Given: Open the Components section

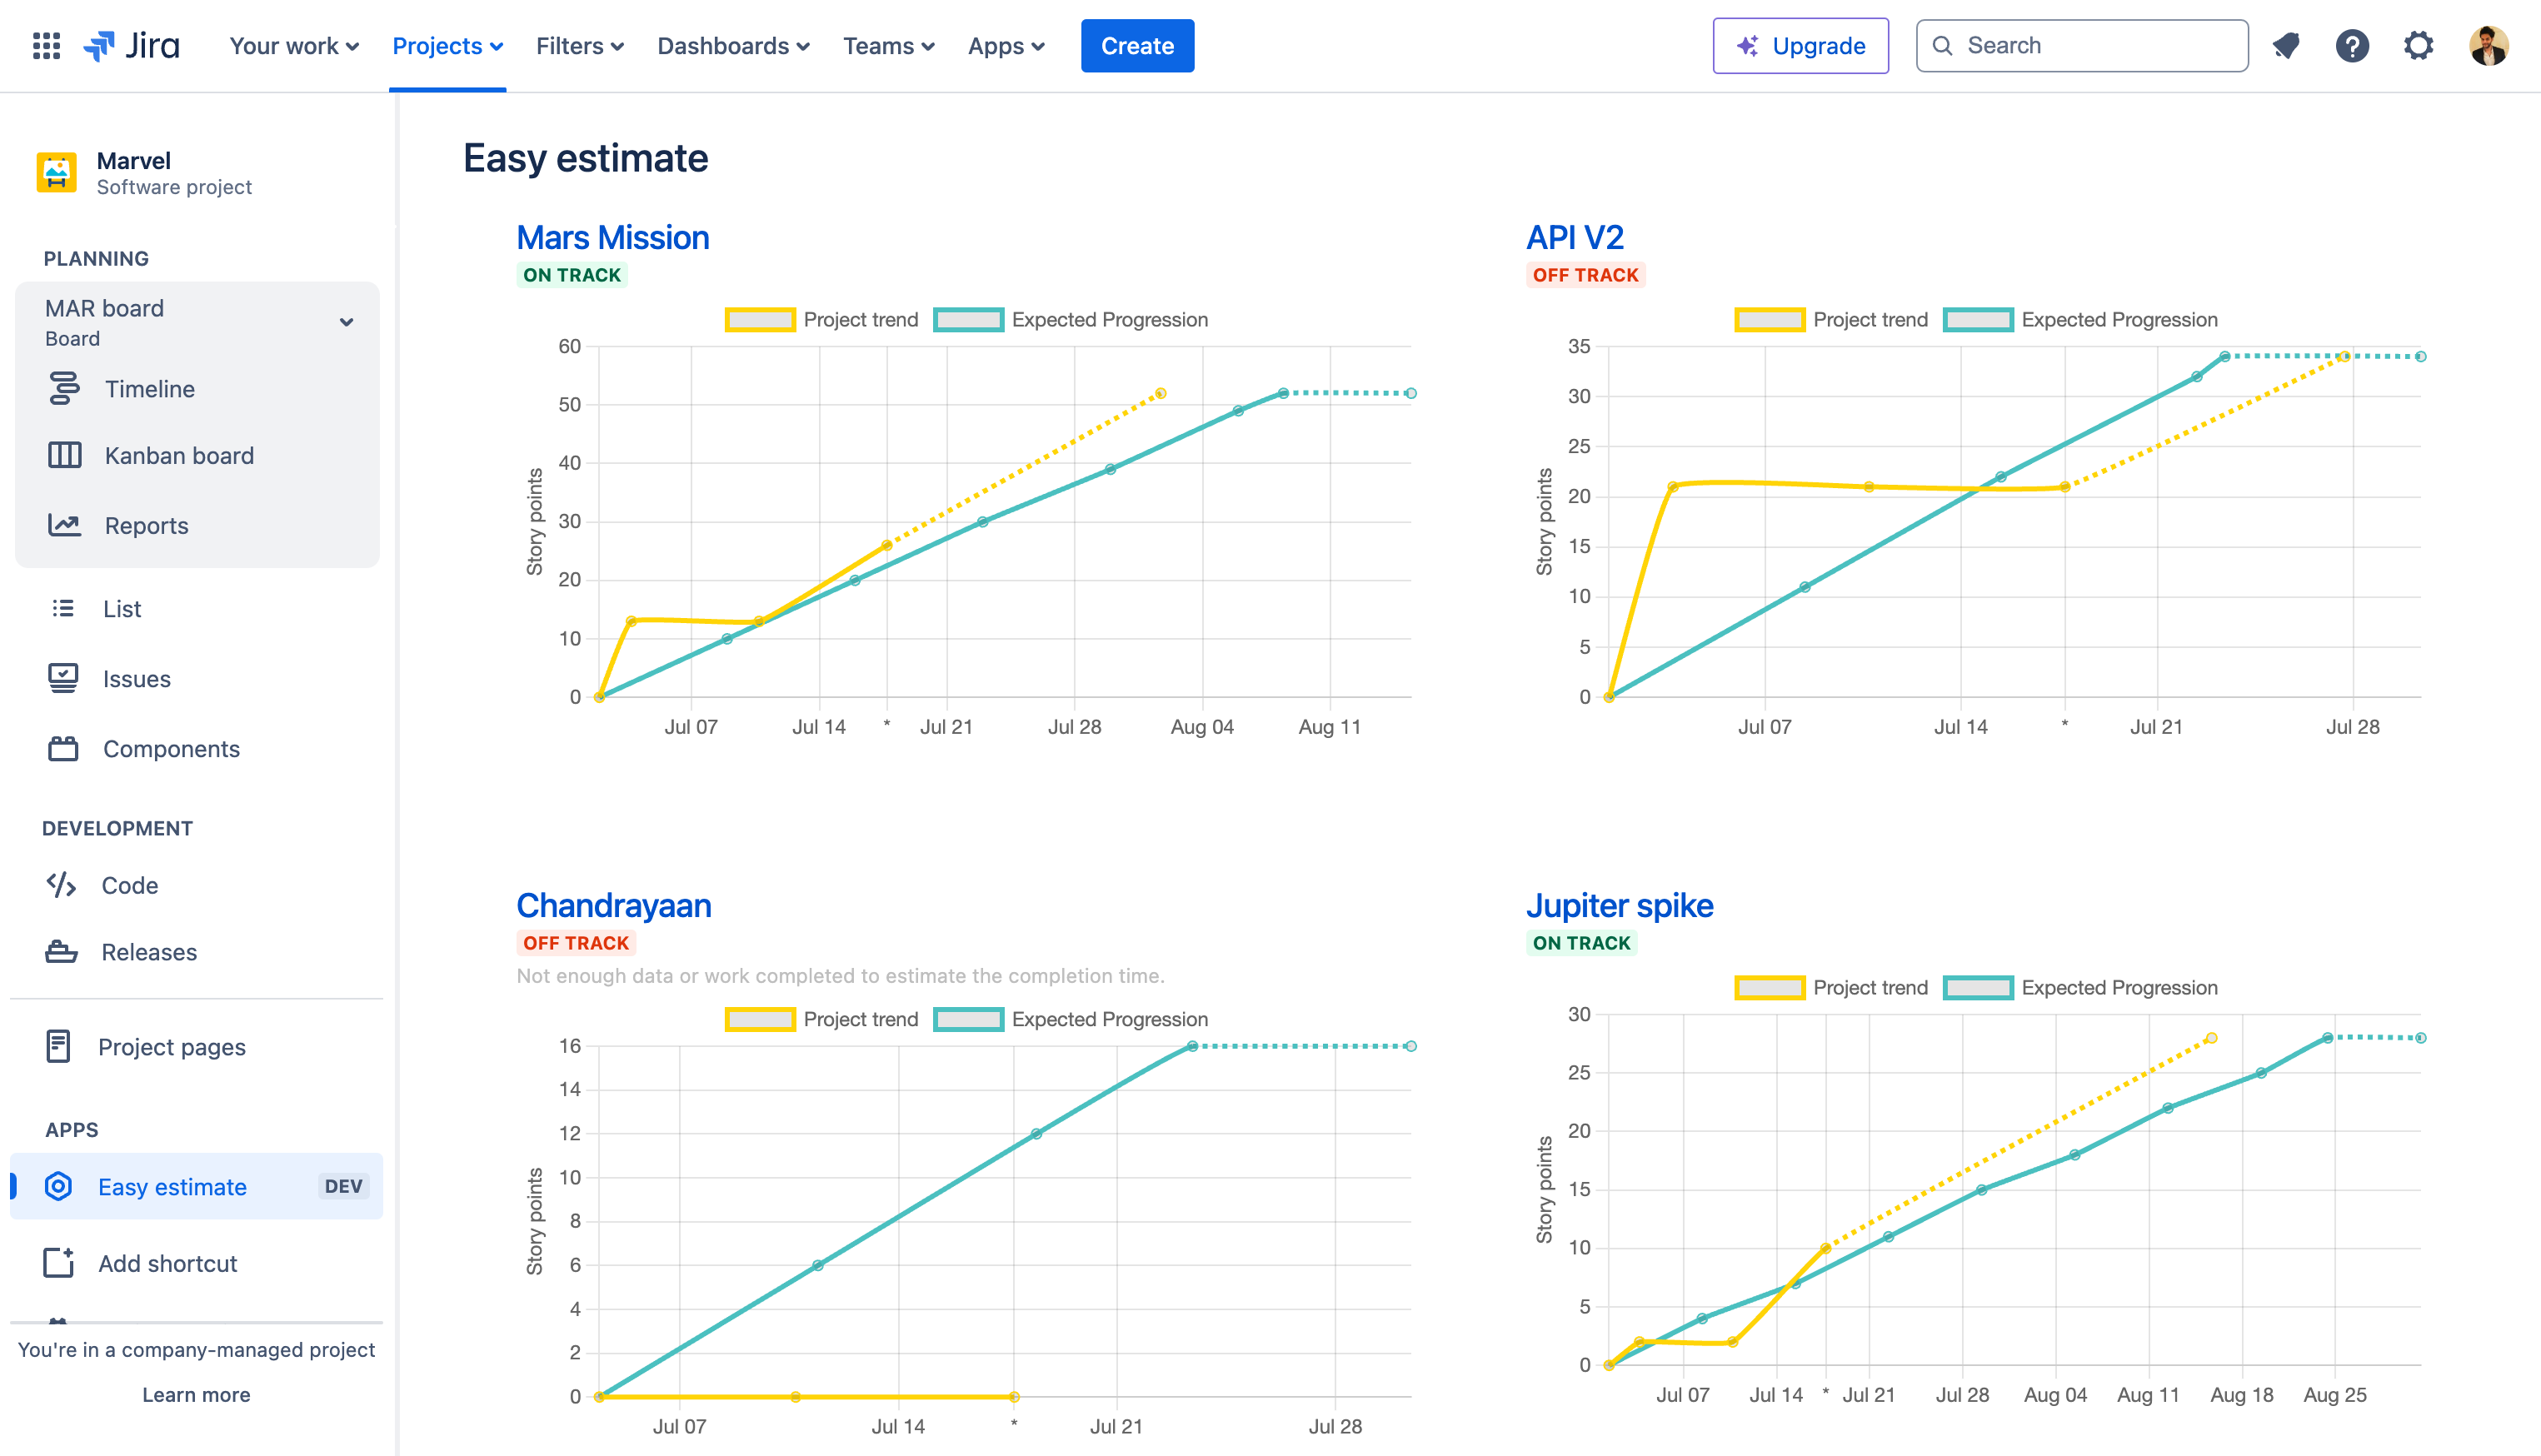Looking at the screenshot, I should coord(170,748).
